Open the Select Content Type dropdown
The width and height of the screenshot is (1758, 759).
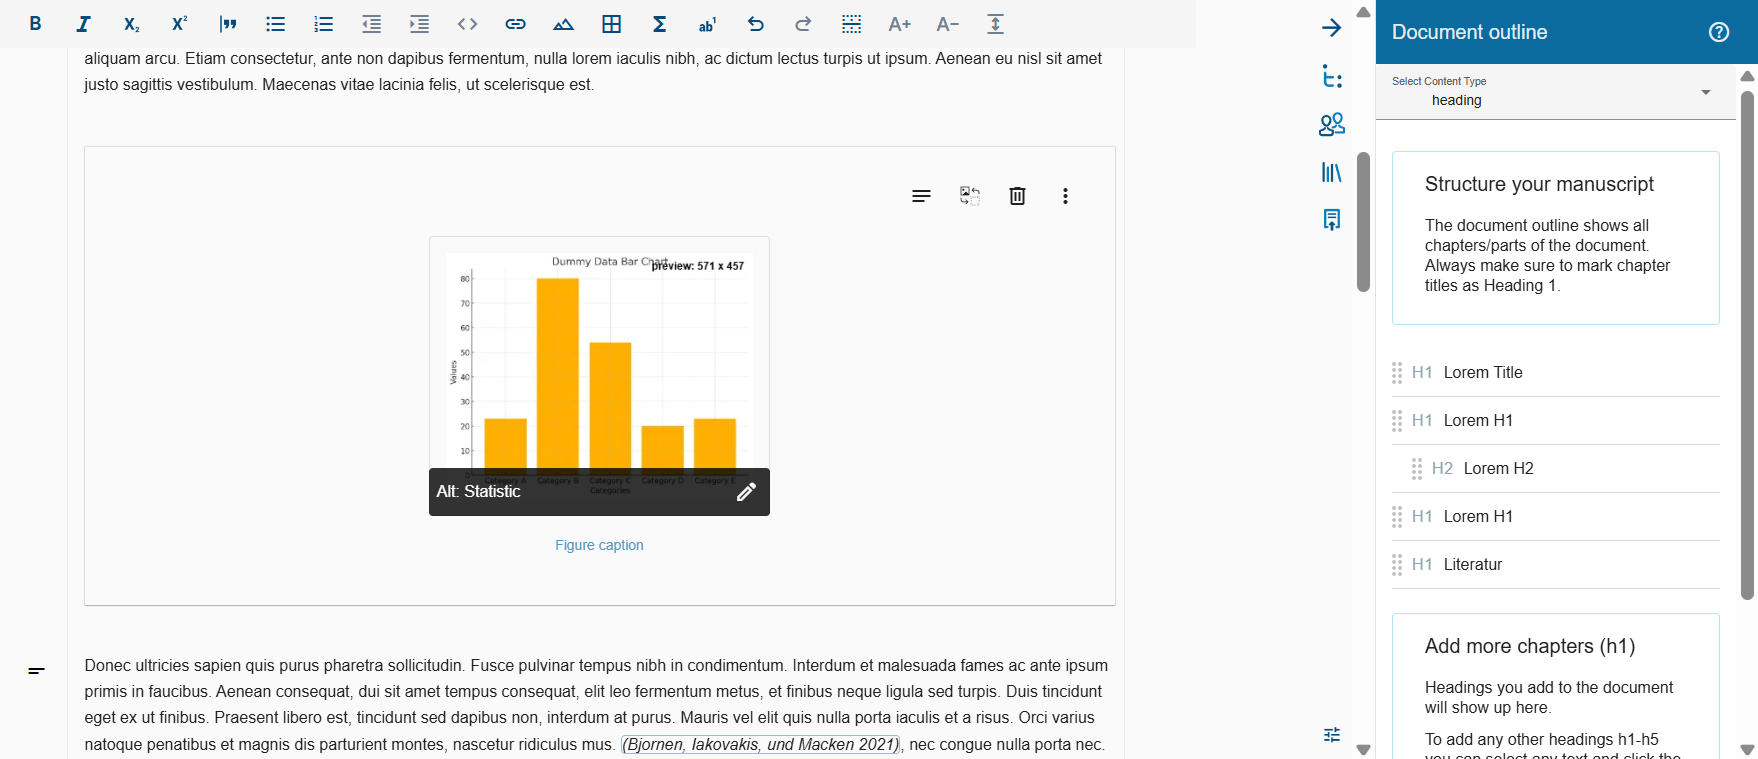(1555, 92)
